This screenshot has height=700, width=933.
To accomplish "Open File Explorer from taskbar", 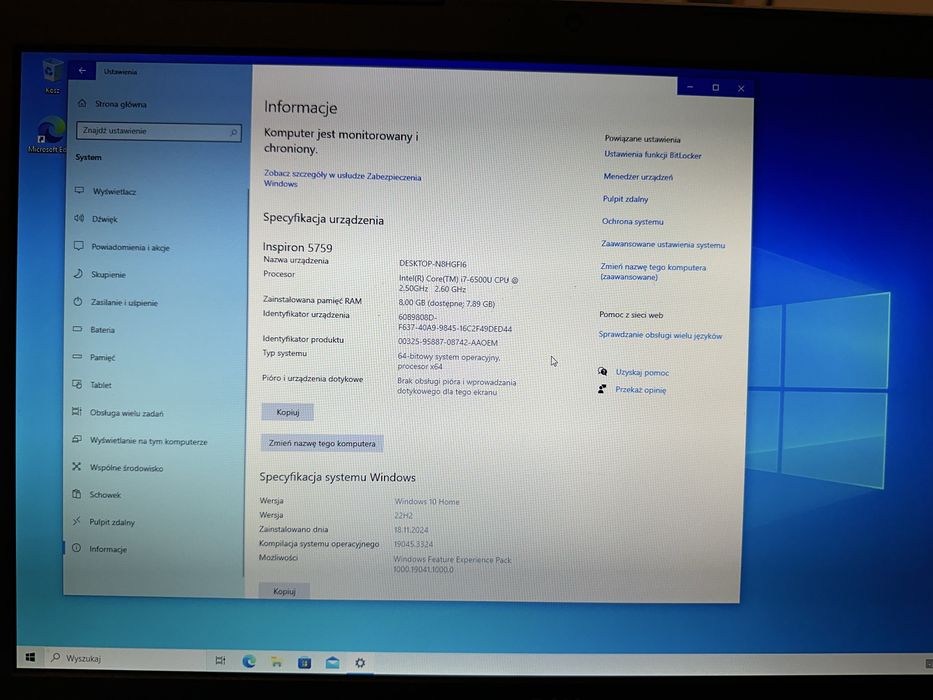I will tap(277, 661).
